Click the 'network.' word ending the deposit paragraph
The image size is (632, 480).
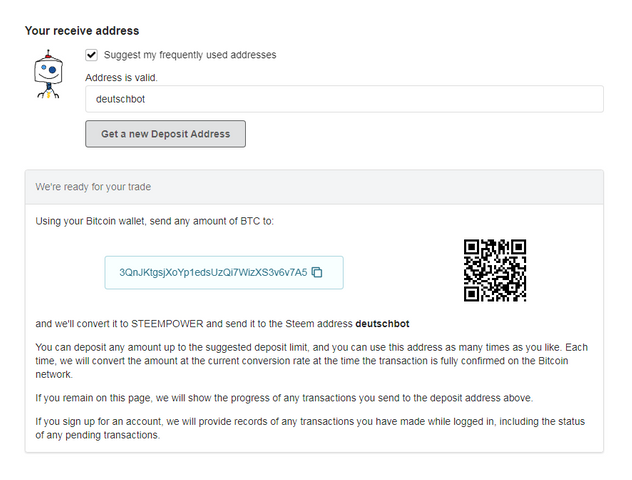click(x=54, y=374)
